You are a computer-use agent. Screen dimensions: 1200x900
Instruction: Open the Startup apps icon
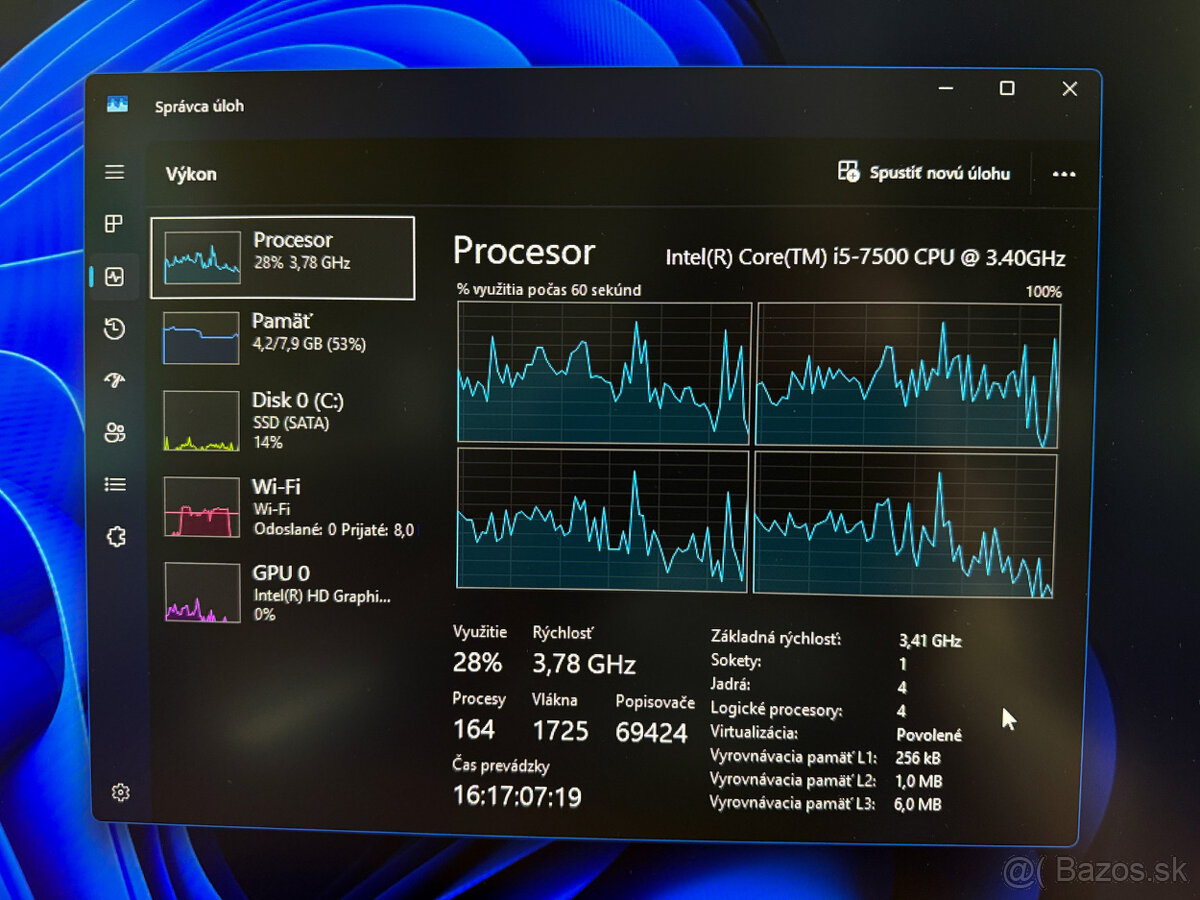[x=115, y=381]
